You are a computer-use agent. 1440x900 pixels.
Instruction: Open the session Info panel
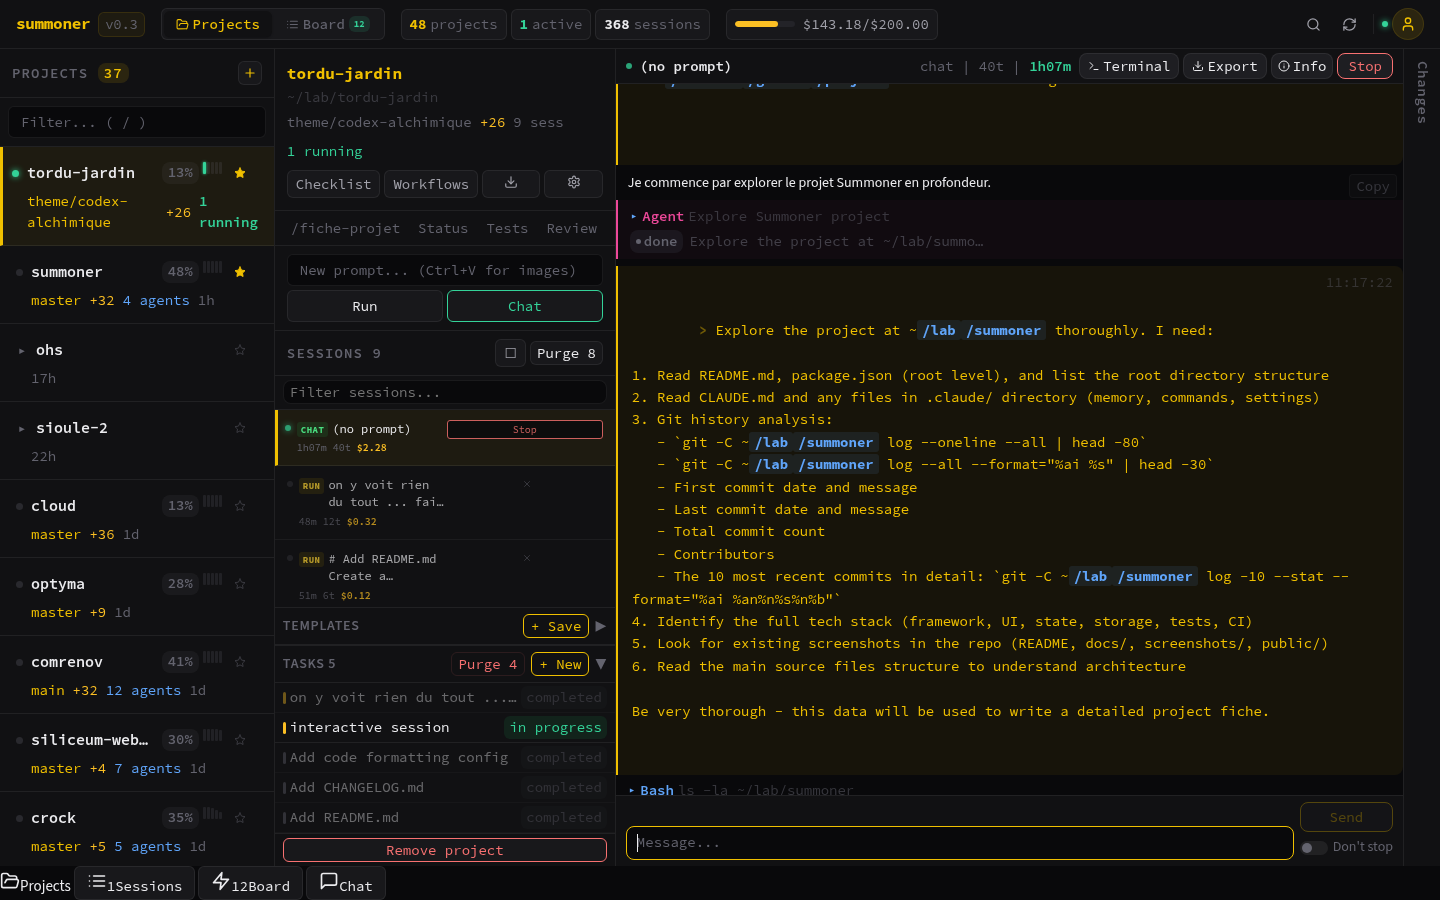coord(1301,66)
